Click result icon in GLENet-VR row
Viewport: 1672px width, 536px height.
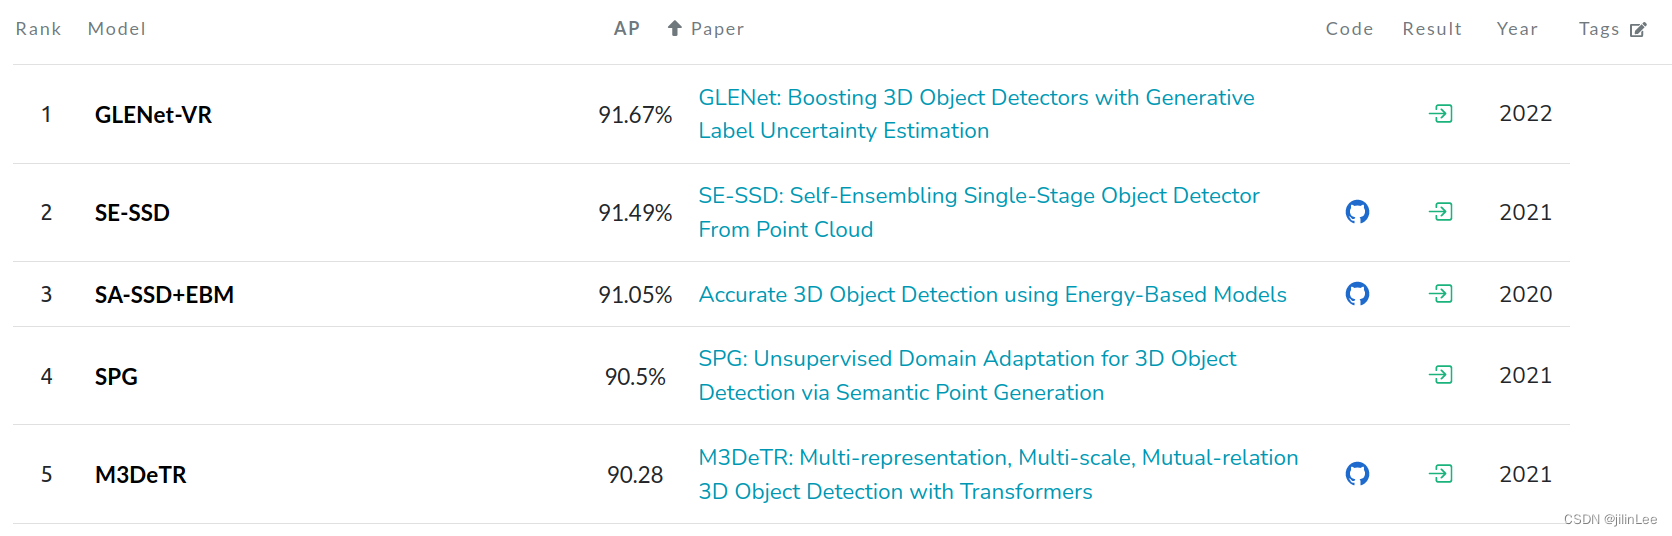pyautogui.click(x=1441, y=114)
